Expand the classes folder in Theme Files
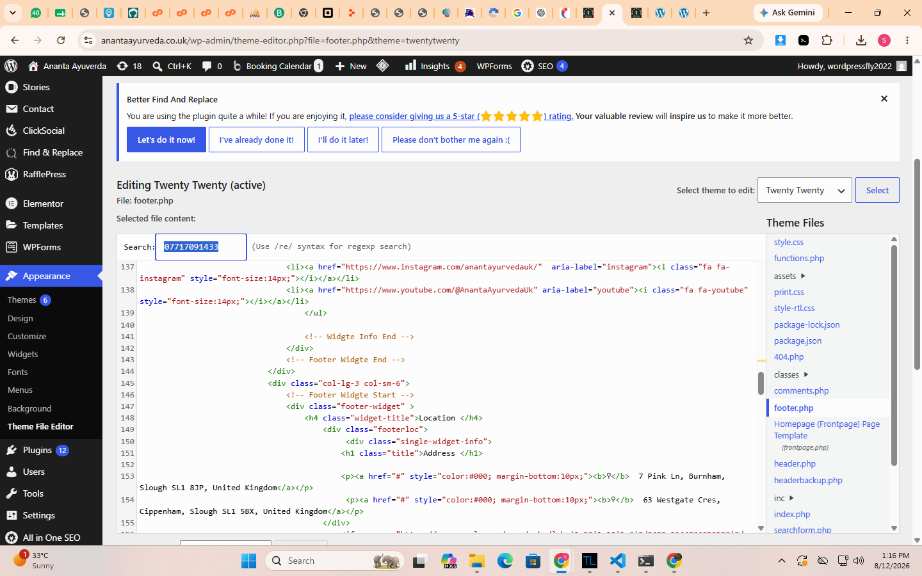Viewport: 922px width, 576px height. point(791,374)
